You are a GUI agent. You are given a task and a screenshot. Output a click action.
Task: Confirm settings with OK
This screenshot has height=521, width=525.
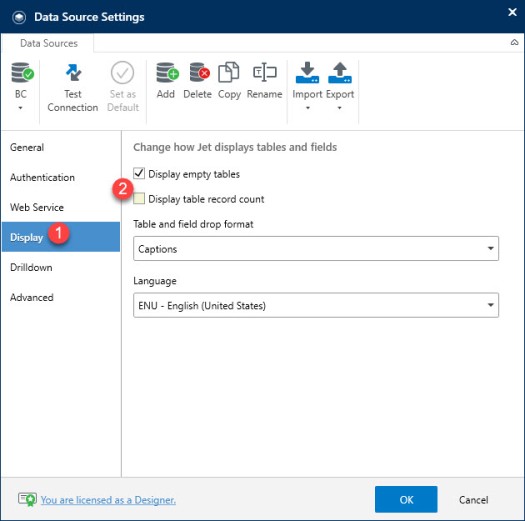tap(406, 499)
